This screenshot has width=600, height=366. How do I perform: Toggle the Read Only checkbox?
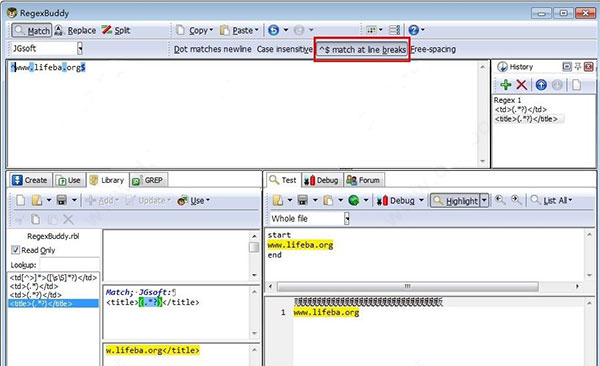[x=15, y=250]
